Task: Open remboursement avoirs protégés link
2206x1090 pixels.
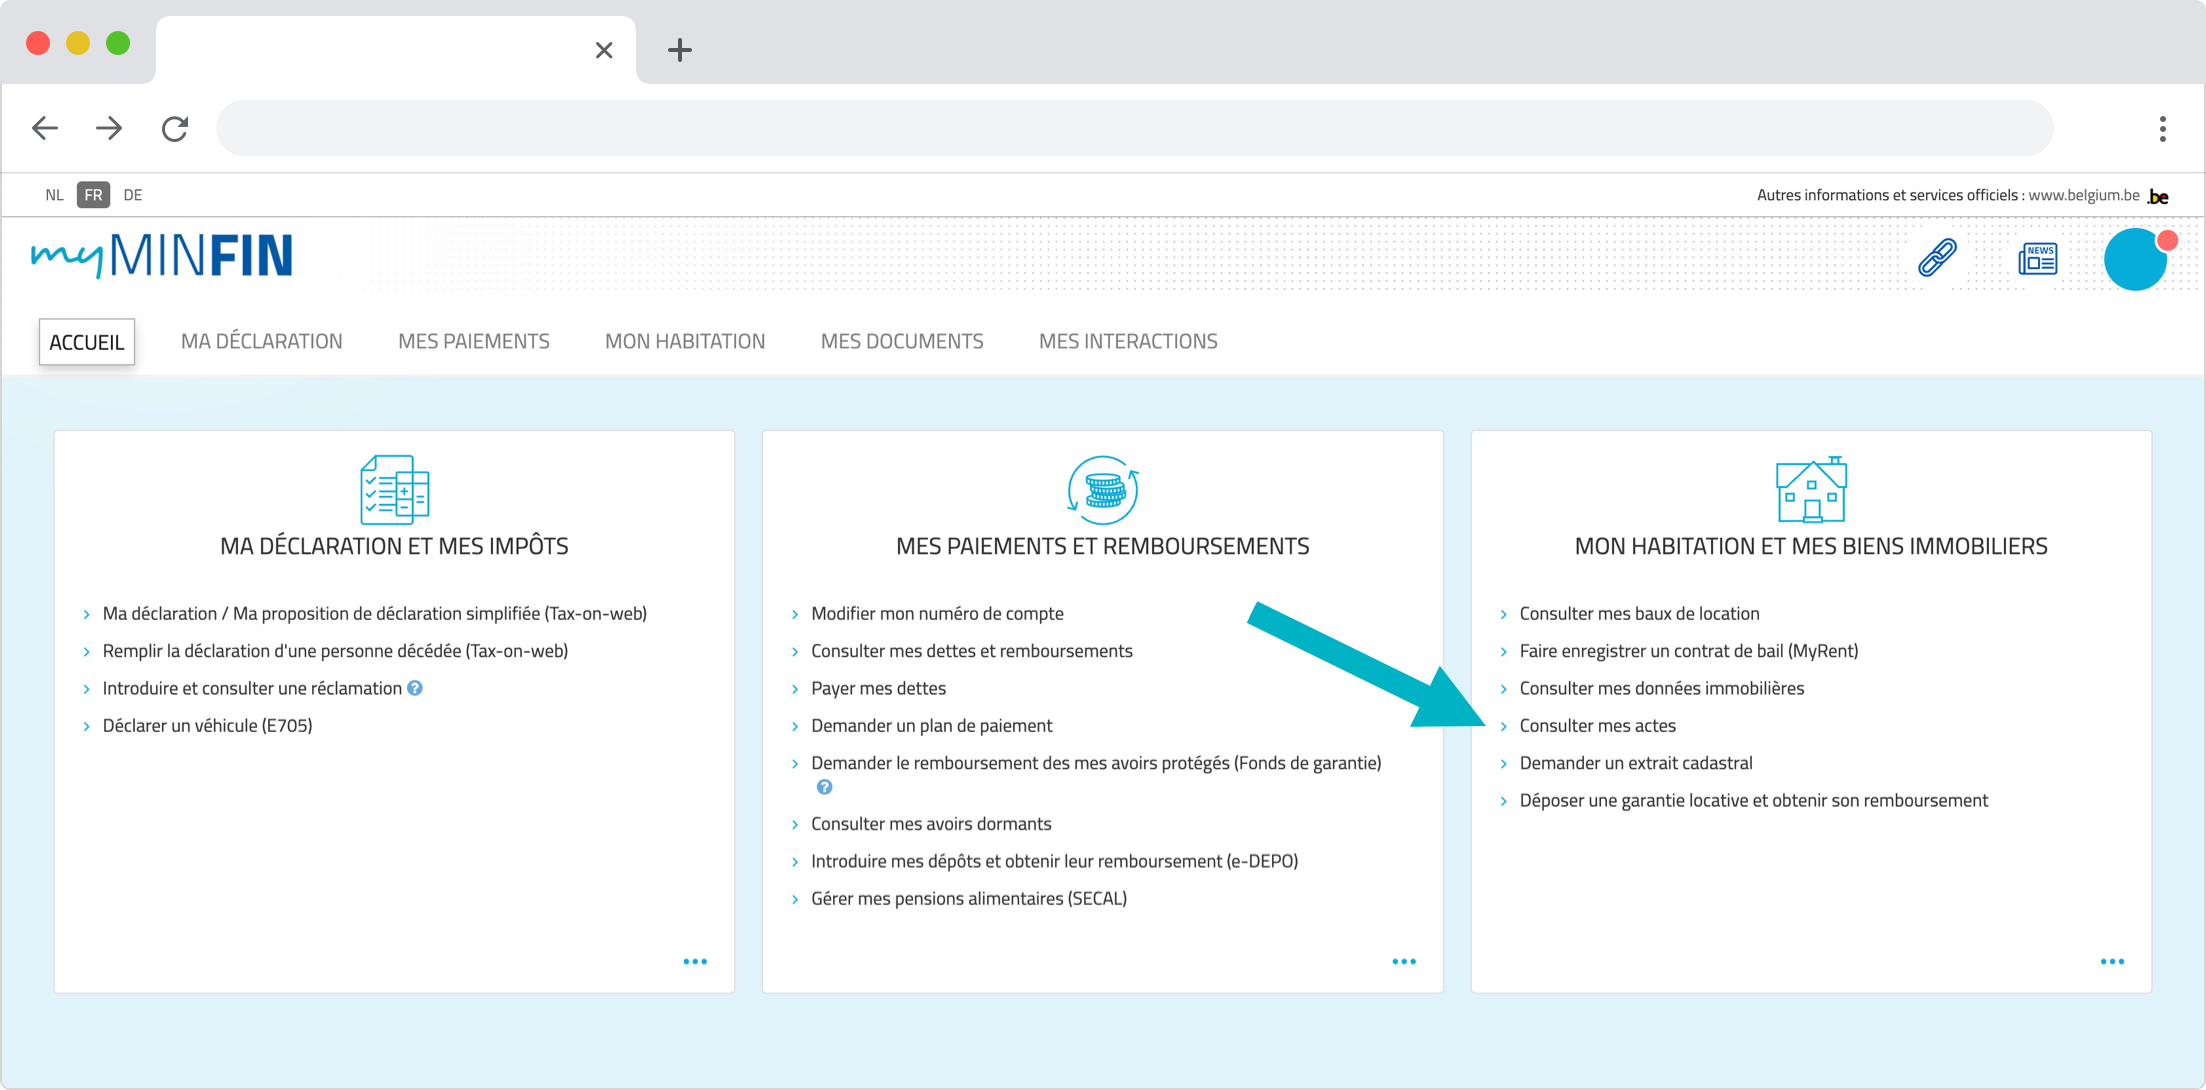Action: (x=1096, y=763)
